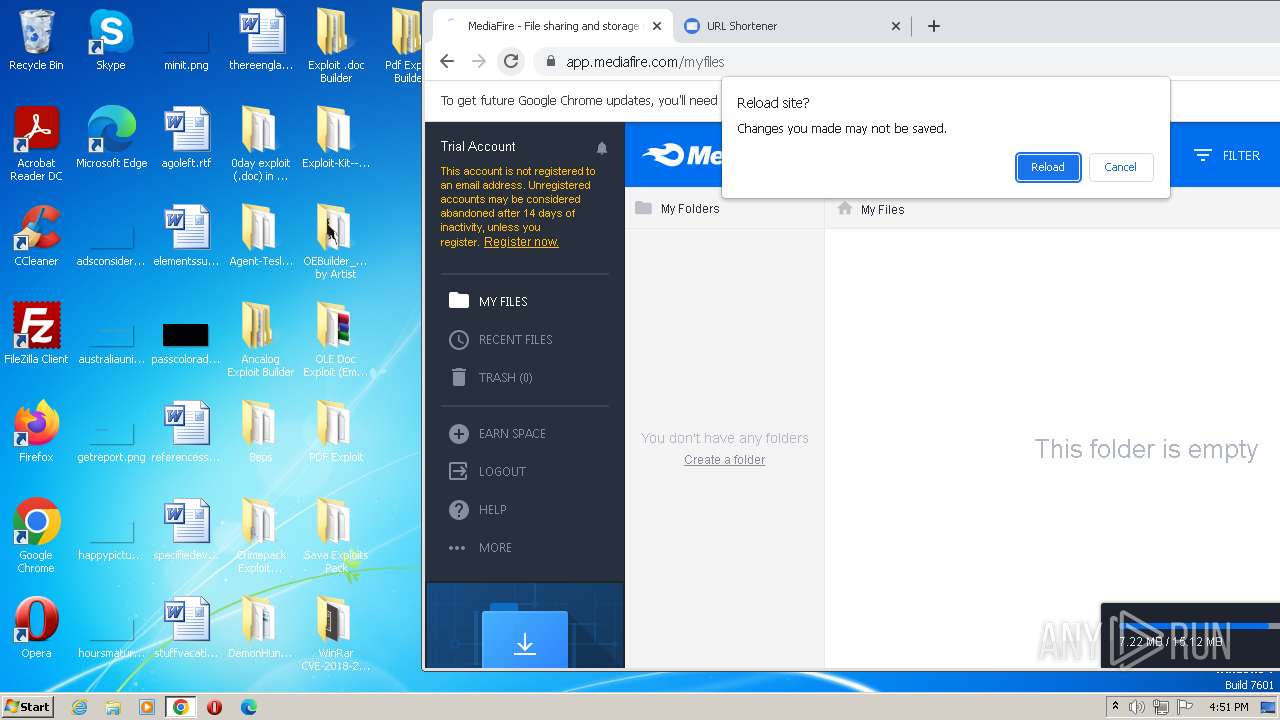Close the URL Shortener tab
Viewport: 1280px width, 720px height.
(895, 26)
